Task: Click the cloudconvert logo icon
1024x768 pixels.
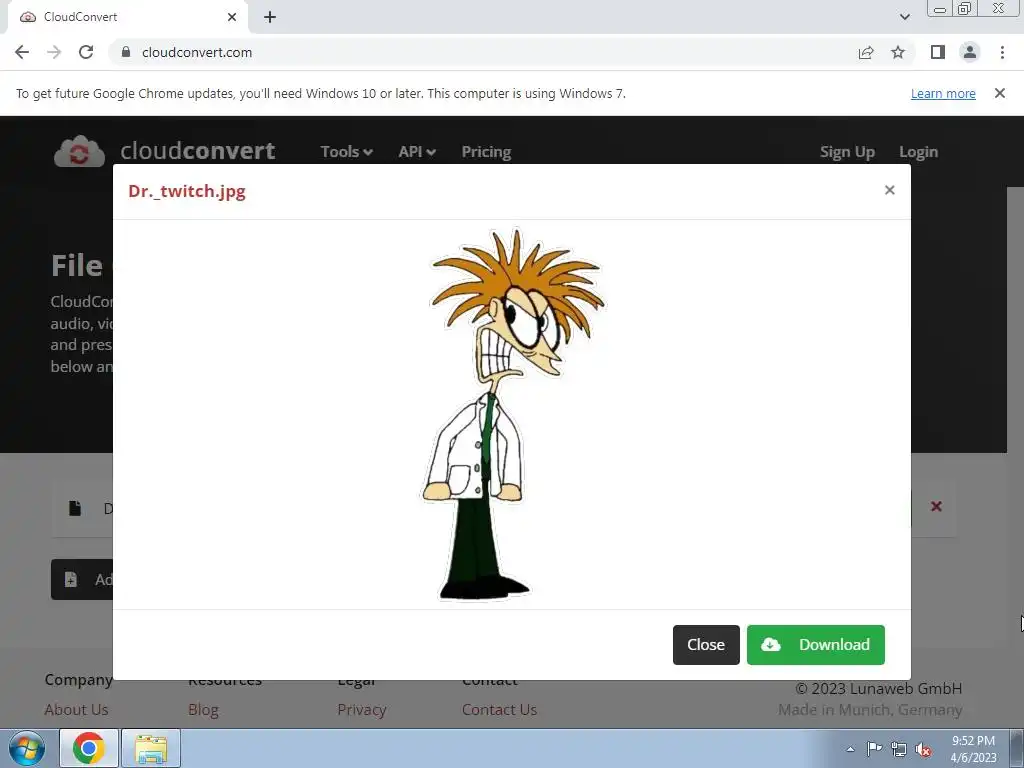Action: [x=79, y=152]
